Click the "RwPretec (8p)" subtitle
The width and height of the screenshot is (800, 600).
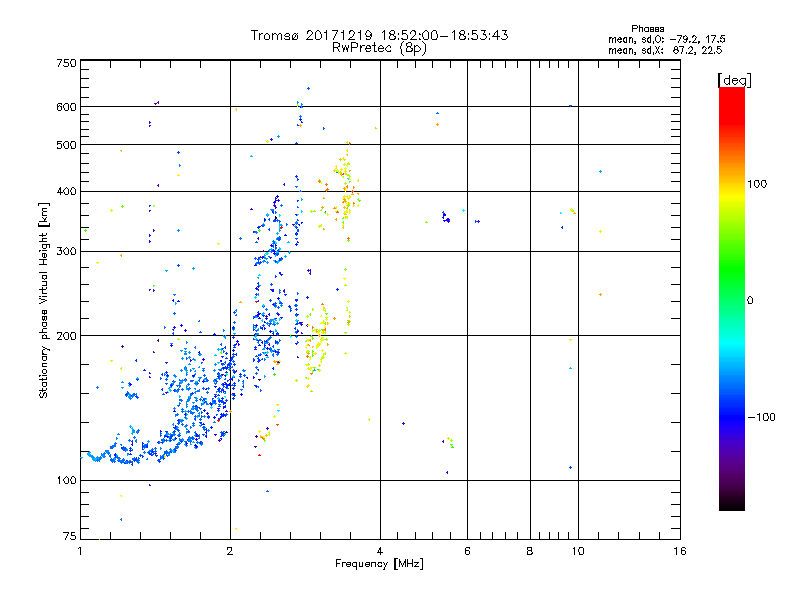coord(379,48)
